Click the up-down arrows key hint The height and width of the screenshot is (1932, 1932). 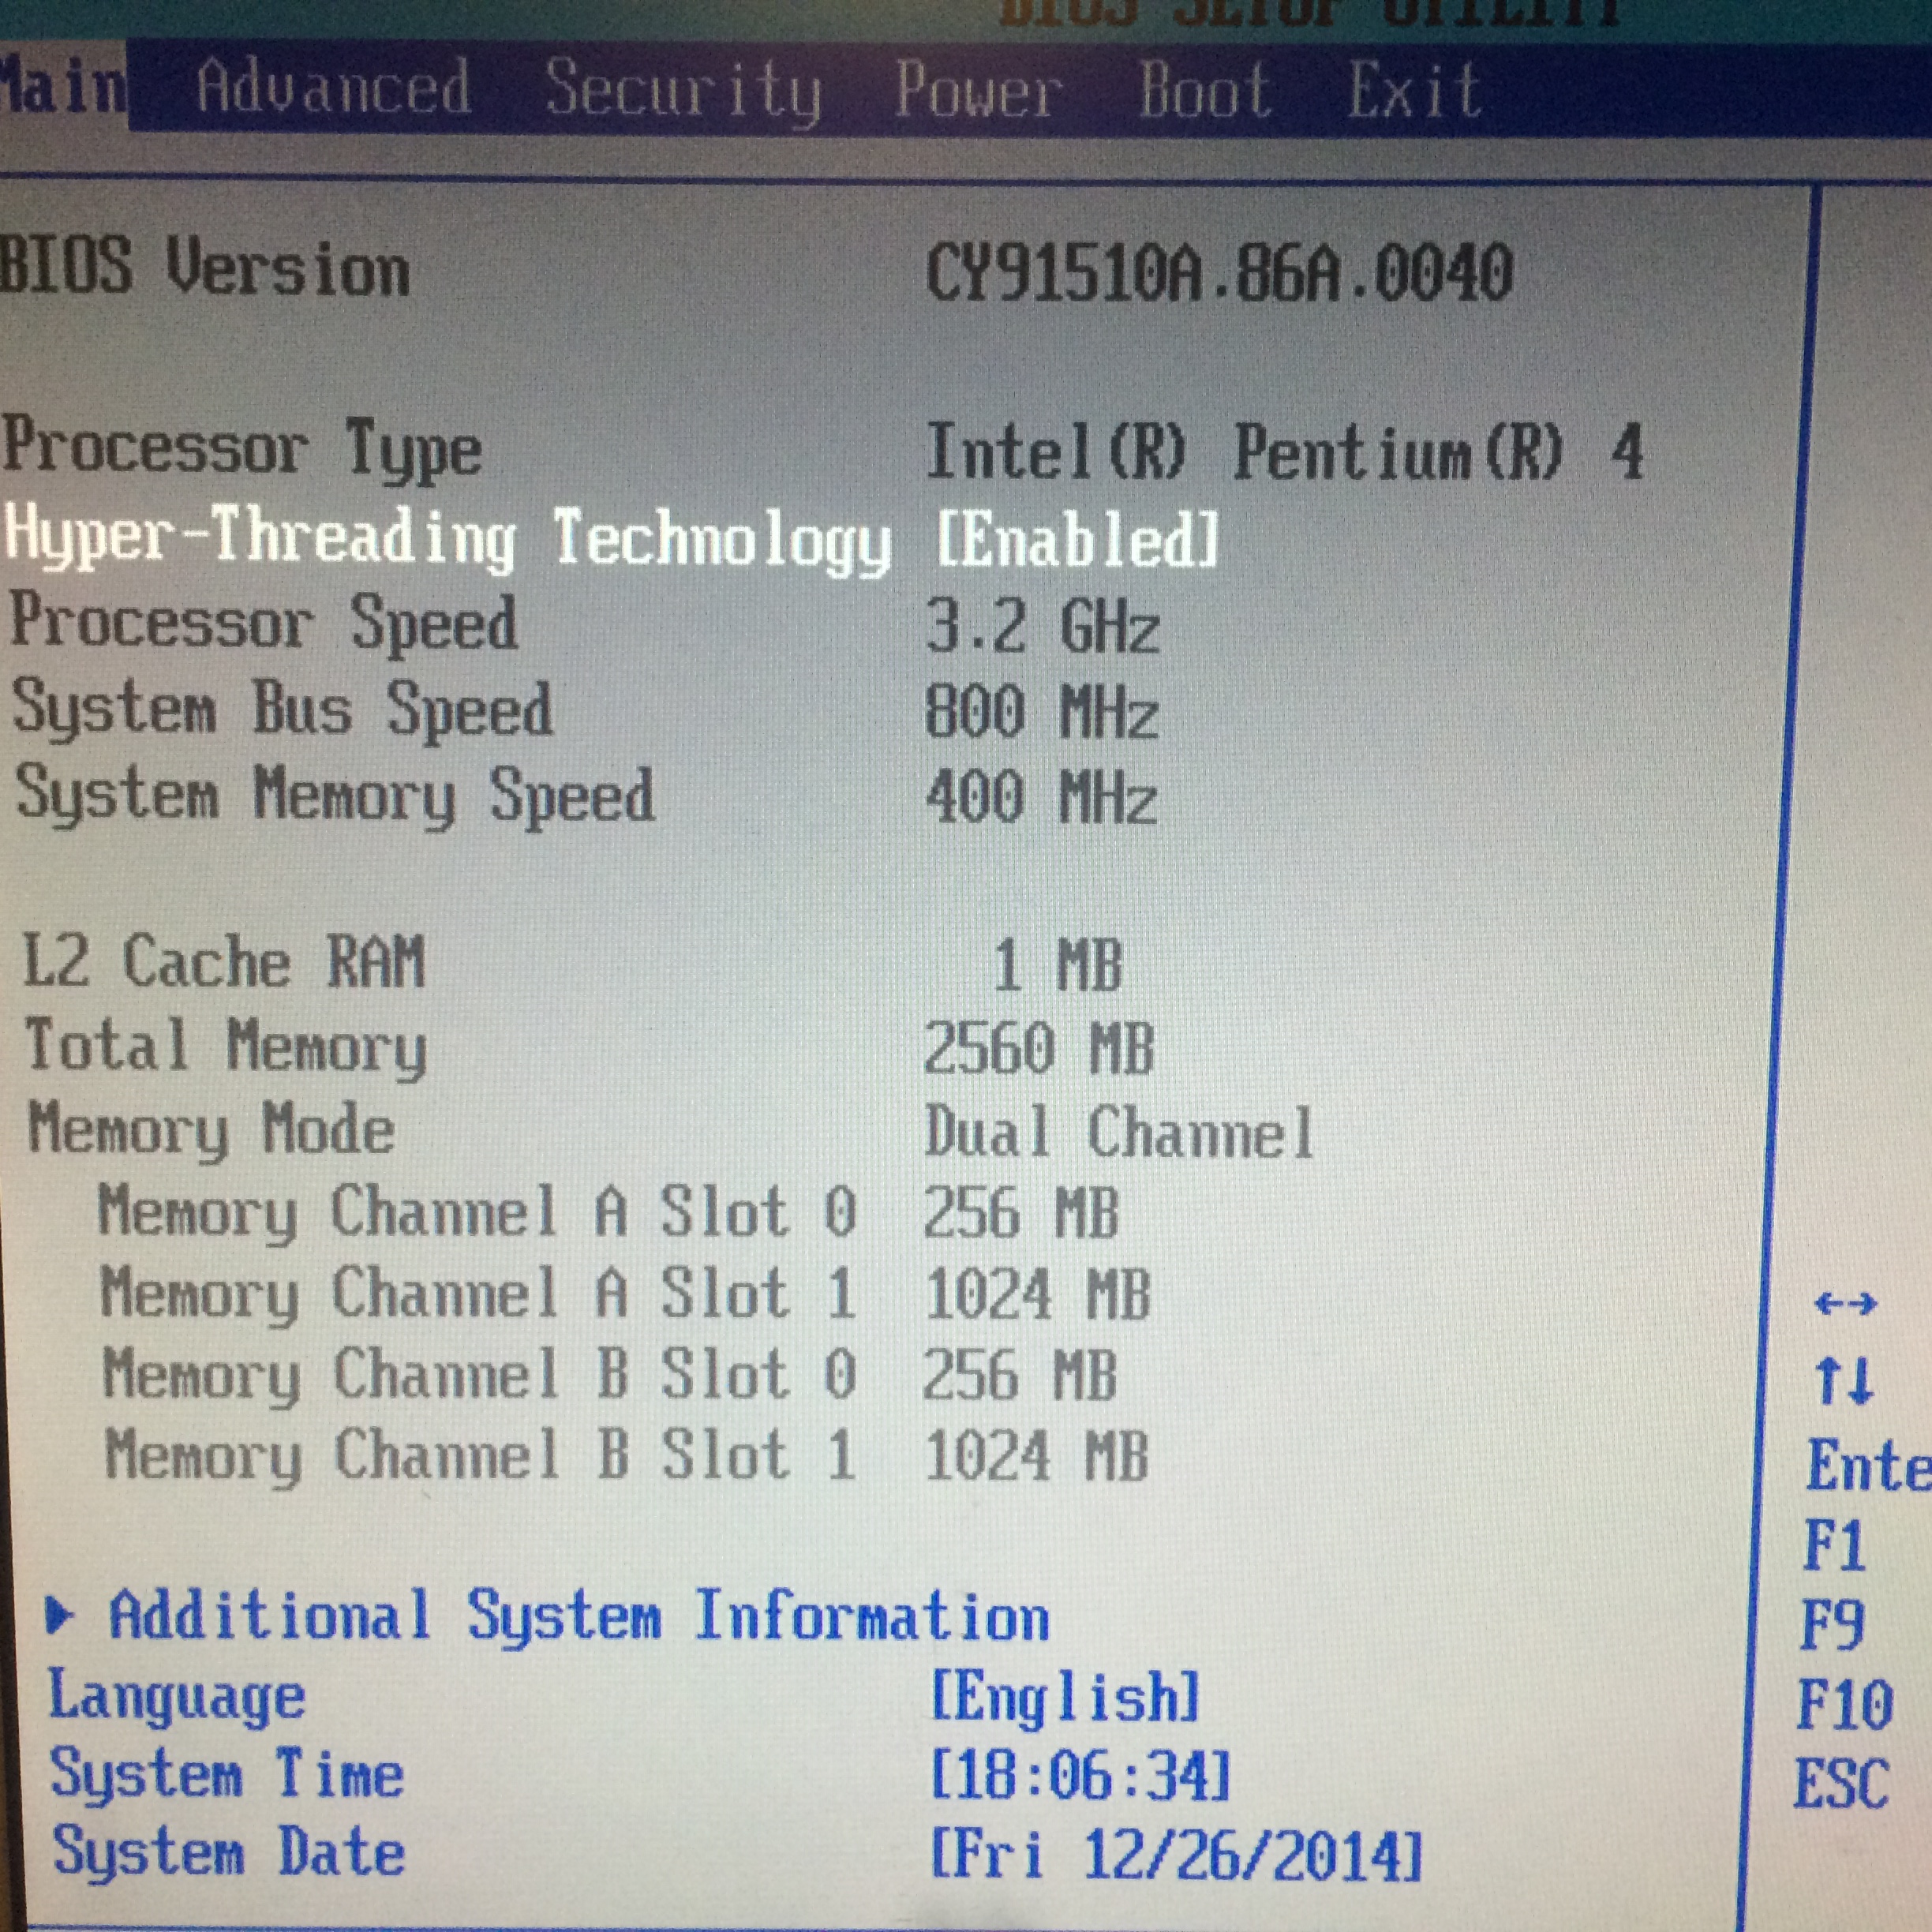coord(1843,1381)
